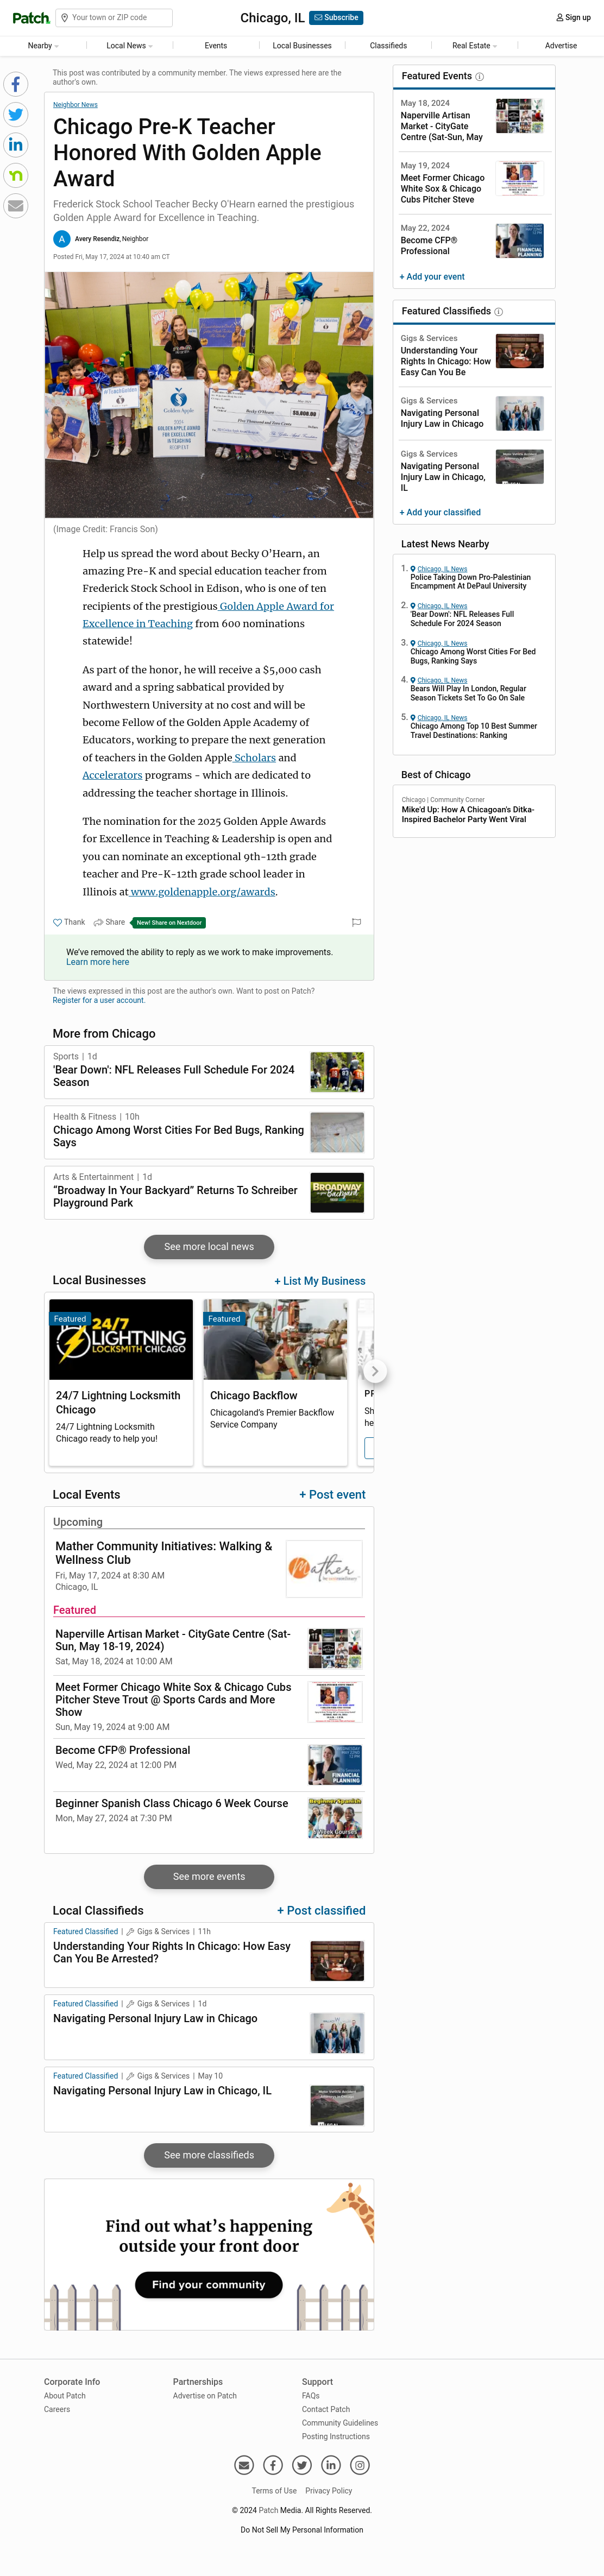Open the Classifieds nav item

coord(388,46)
